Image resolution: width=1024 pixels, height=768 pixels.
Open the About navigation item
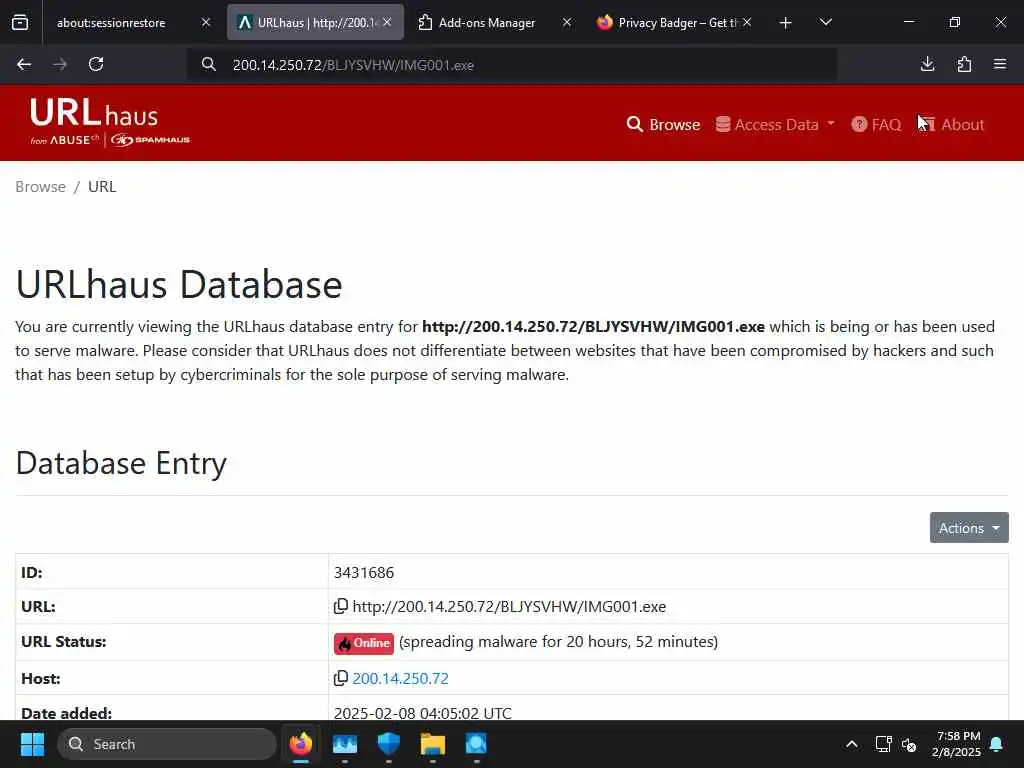pos(951,125)
